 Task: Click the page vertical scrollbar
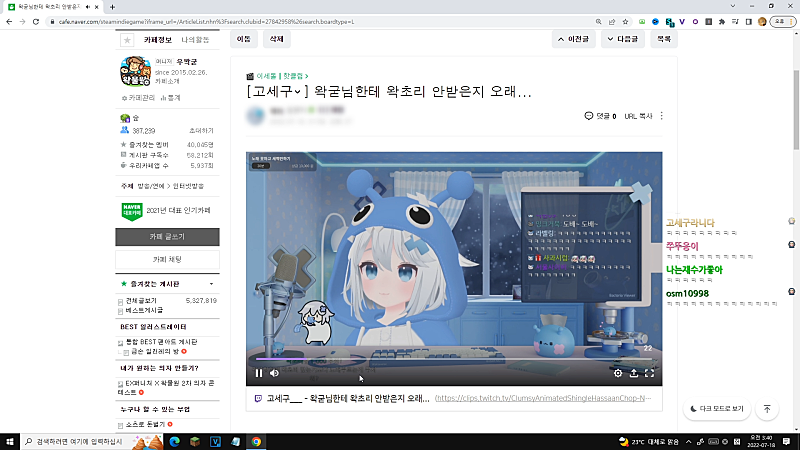(796, 110)
